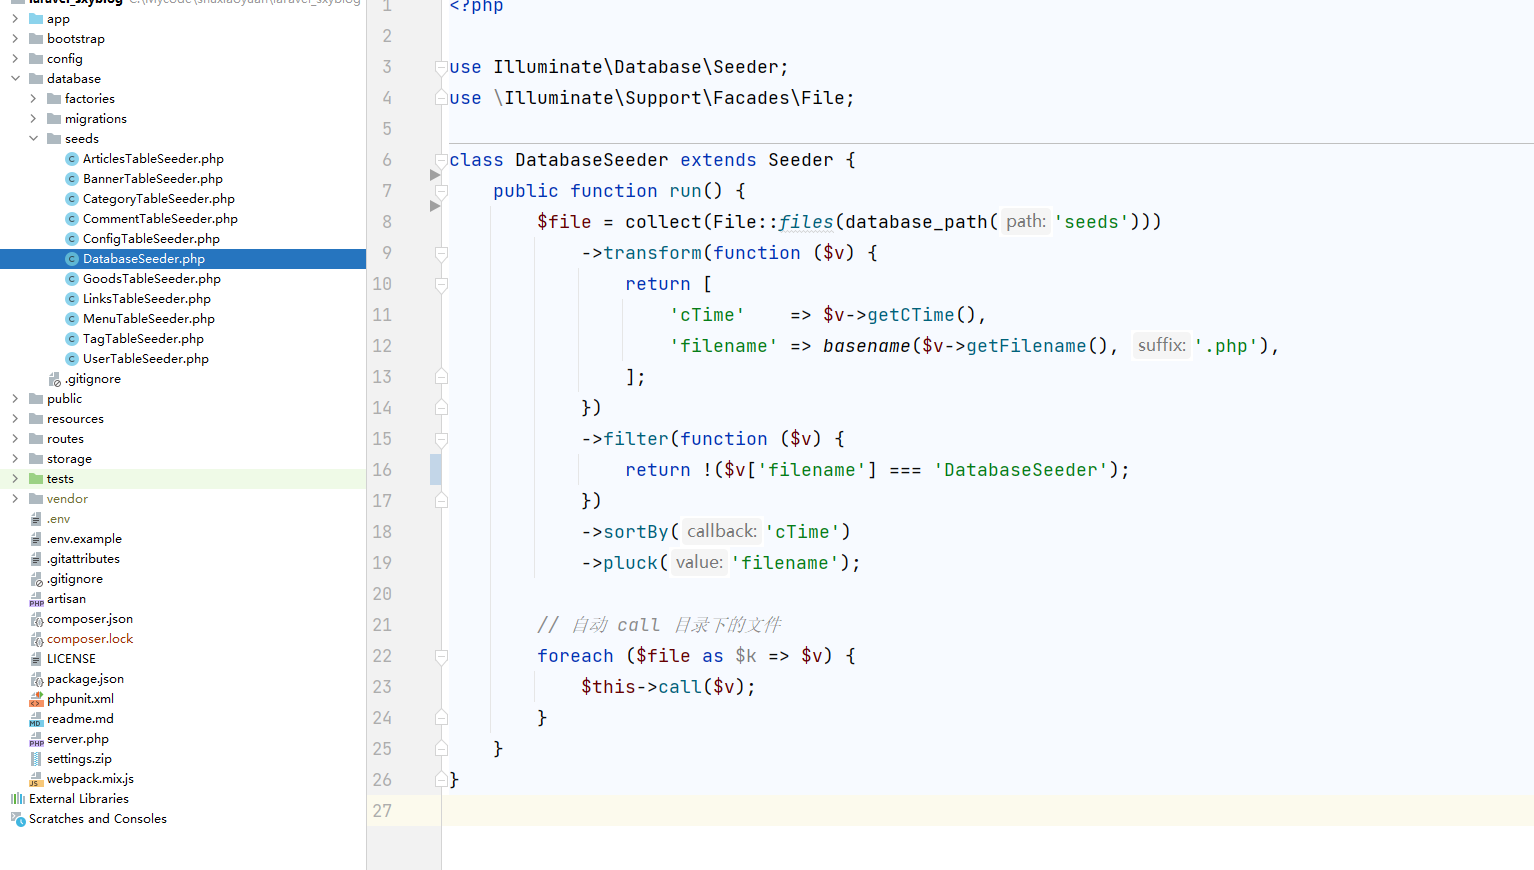Click line number 20 in the gutter

382,594
